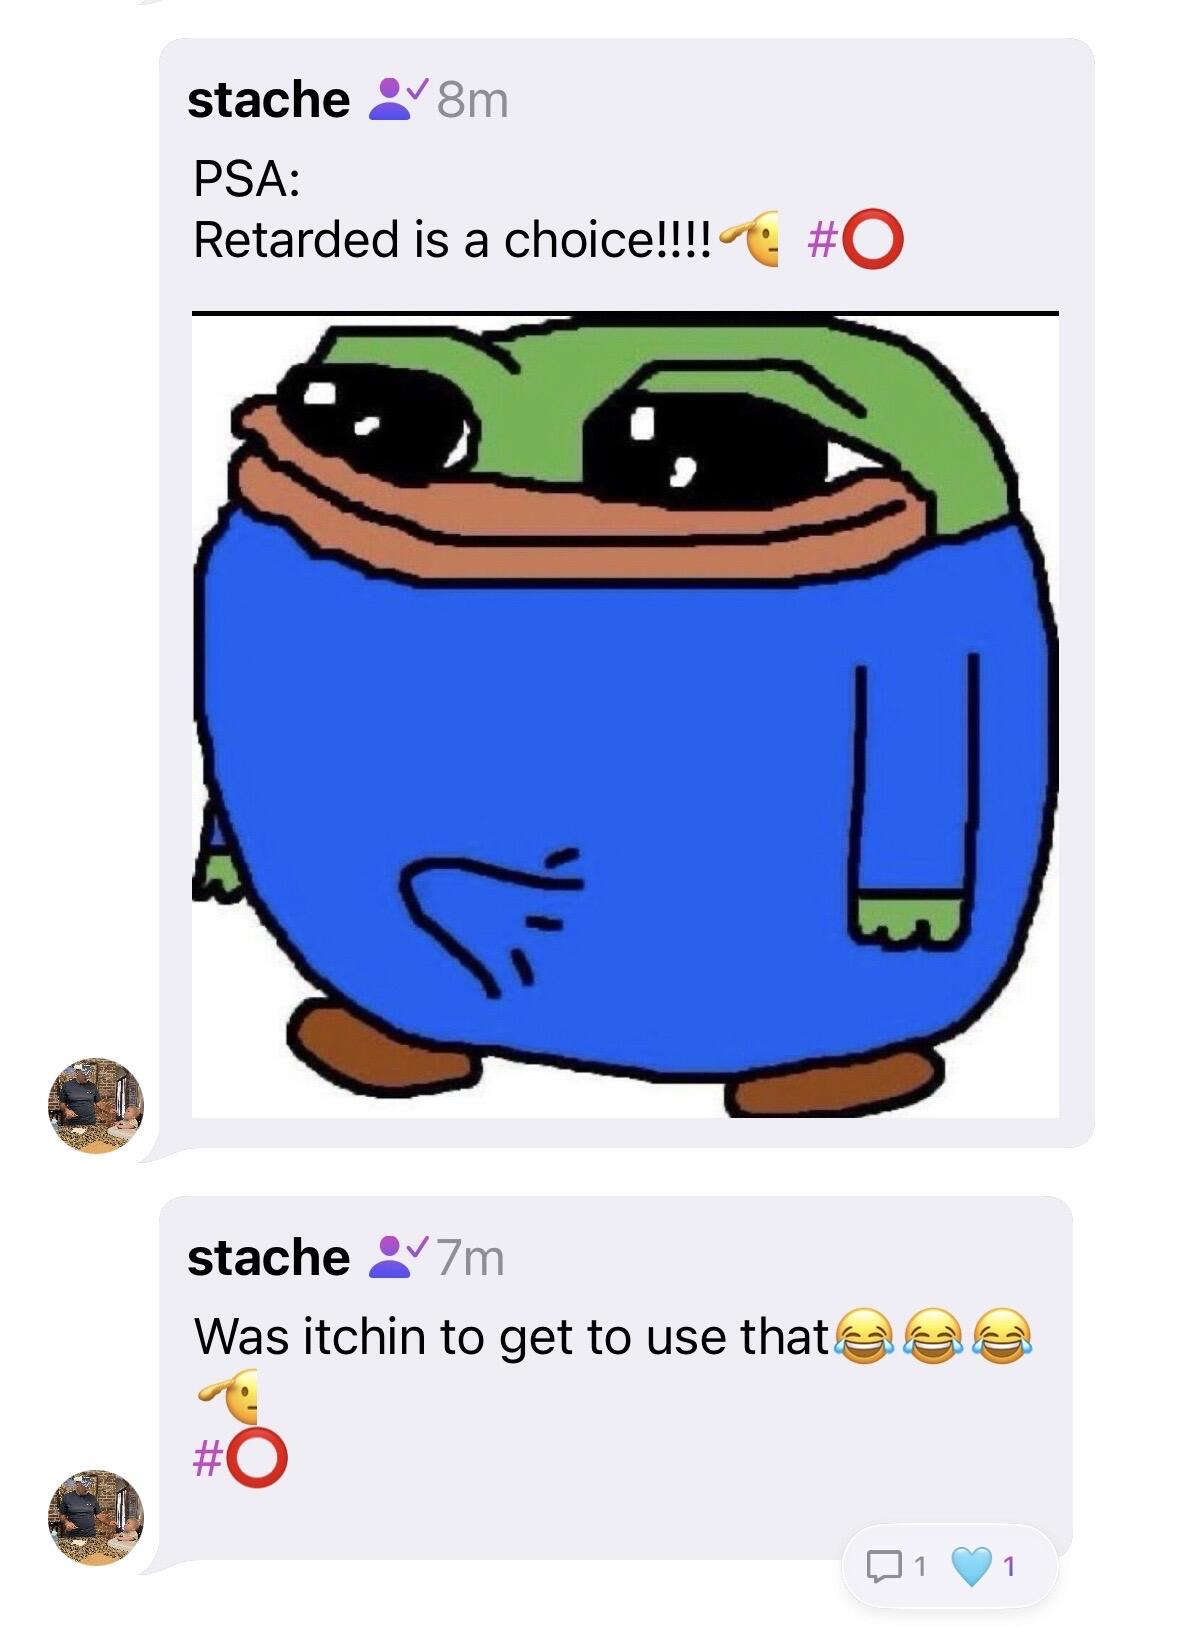Tap the first laughing-crying emoji

(864, 1336)
